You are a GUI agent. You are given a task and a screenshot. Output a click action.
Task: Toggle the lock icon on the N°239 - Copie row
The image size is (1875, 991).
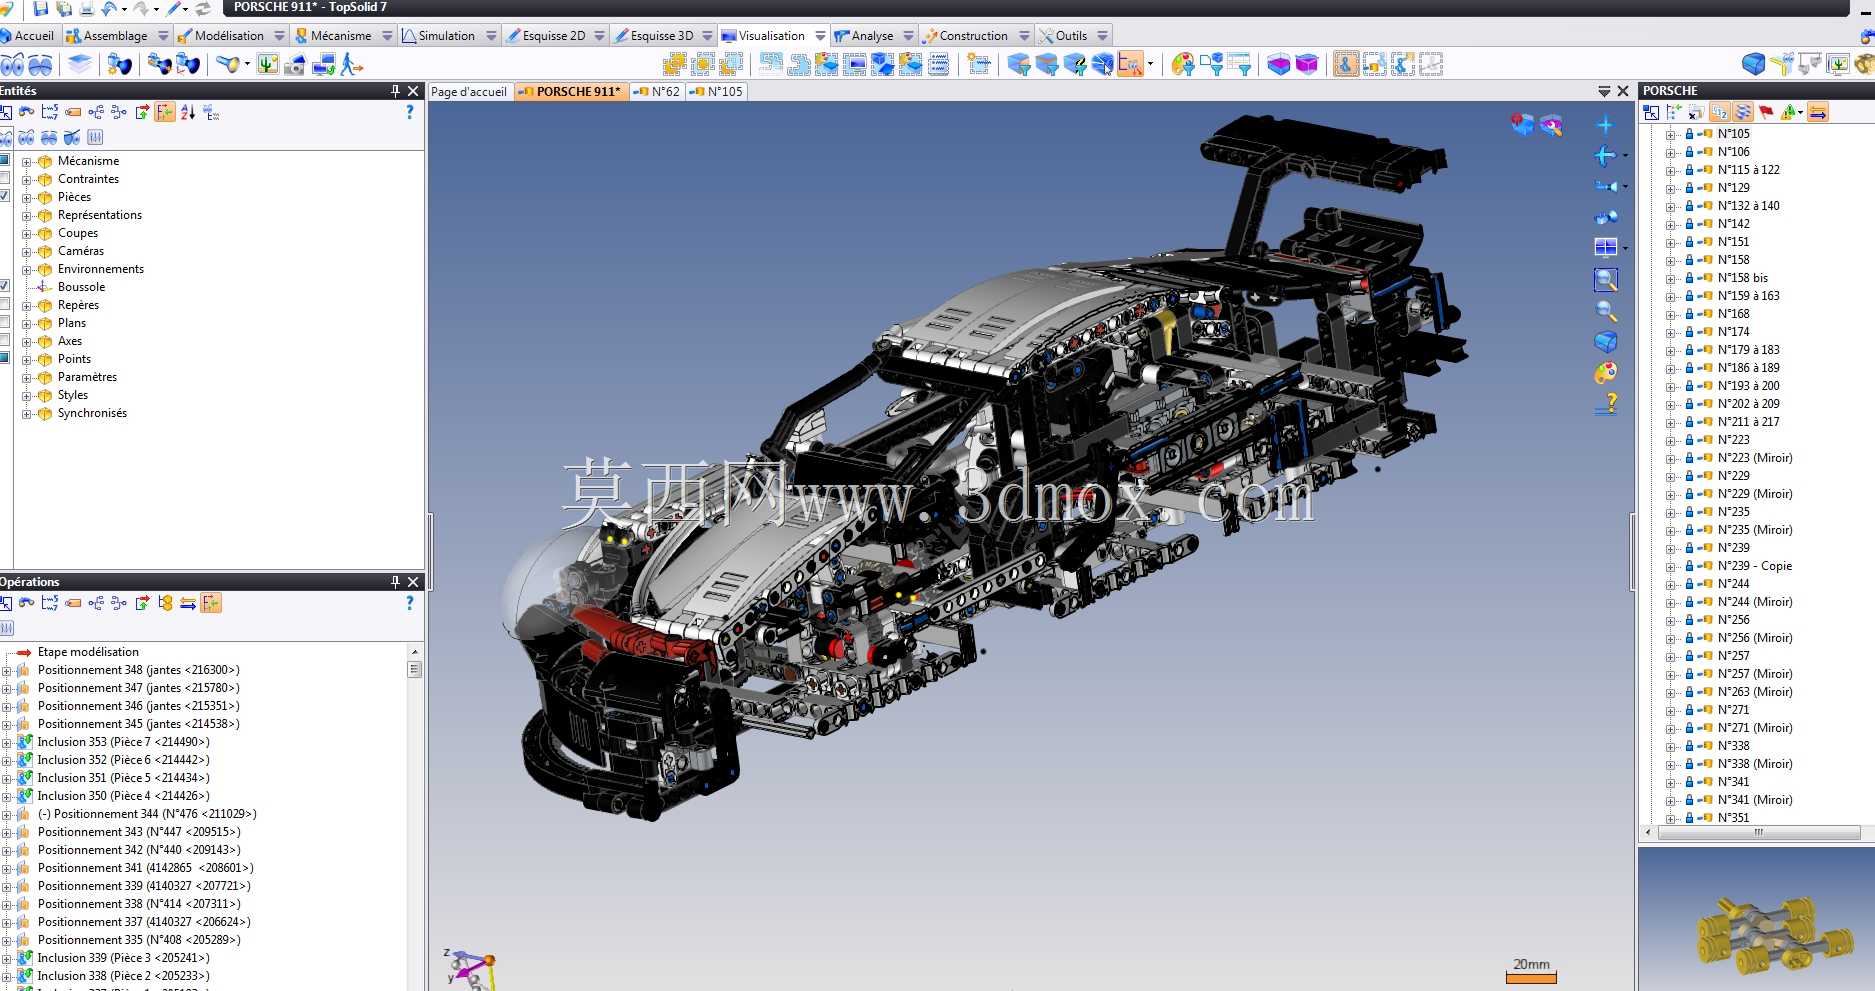(1689, 566)
